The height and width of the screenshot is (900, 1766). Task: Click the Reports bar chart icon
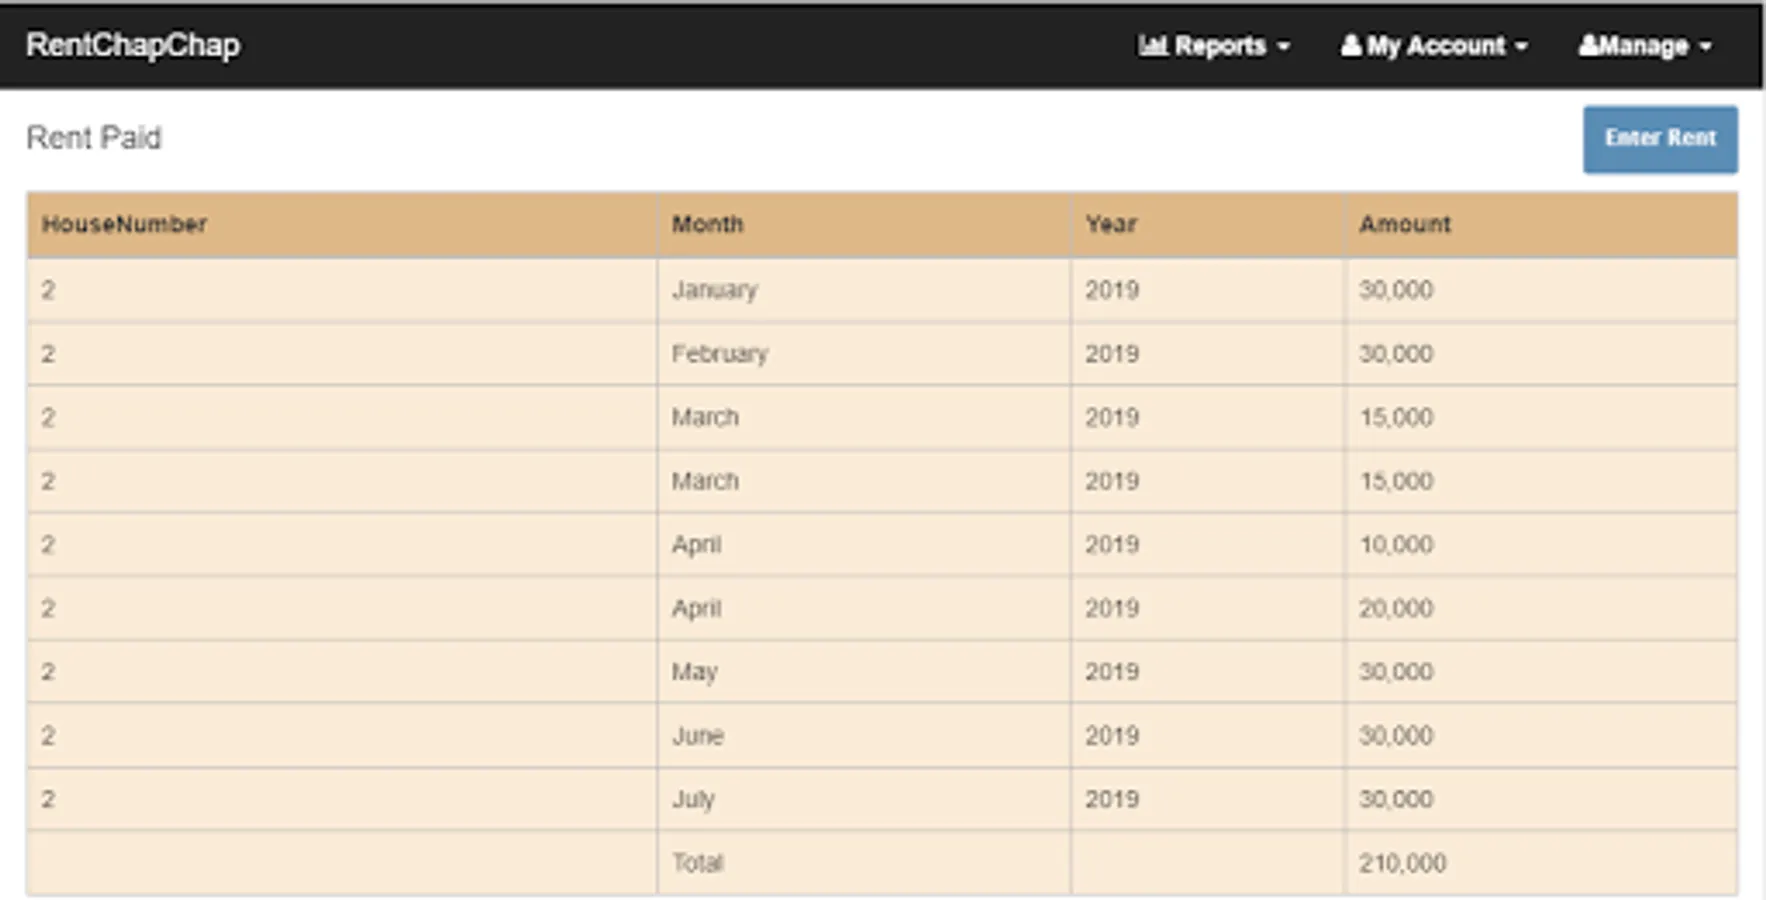(1152, 46)
